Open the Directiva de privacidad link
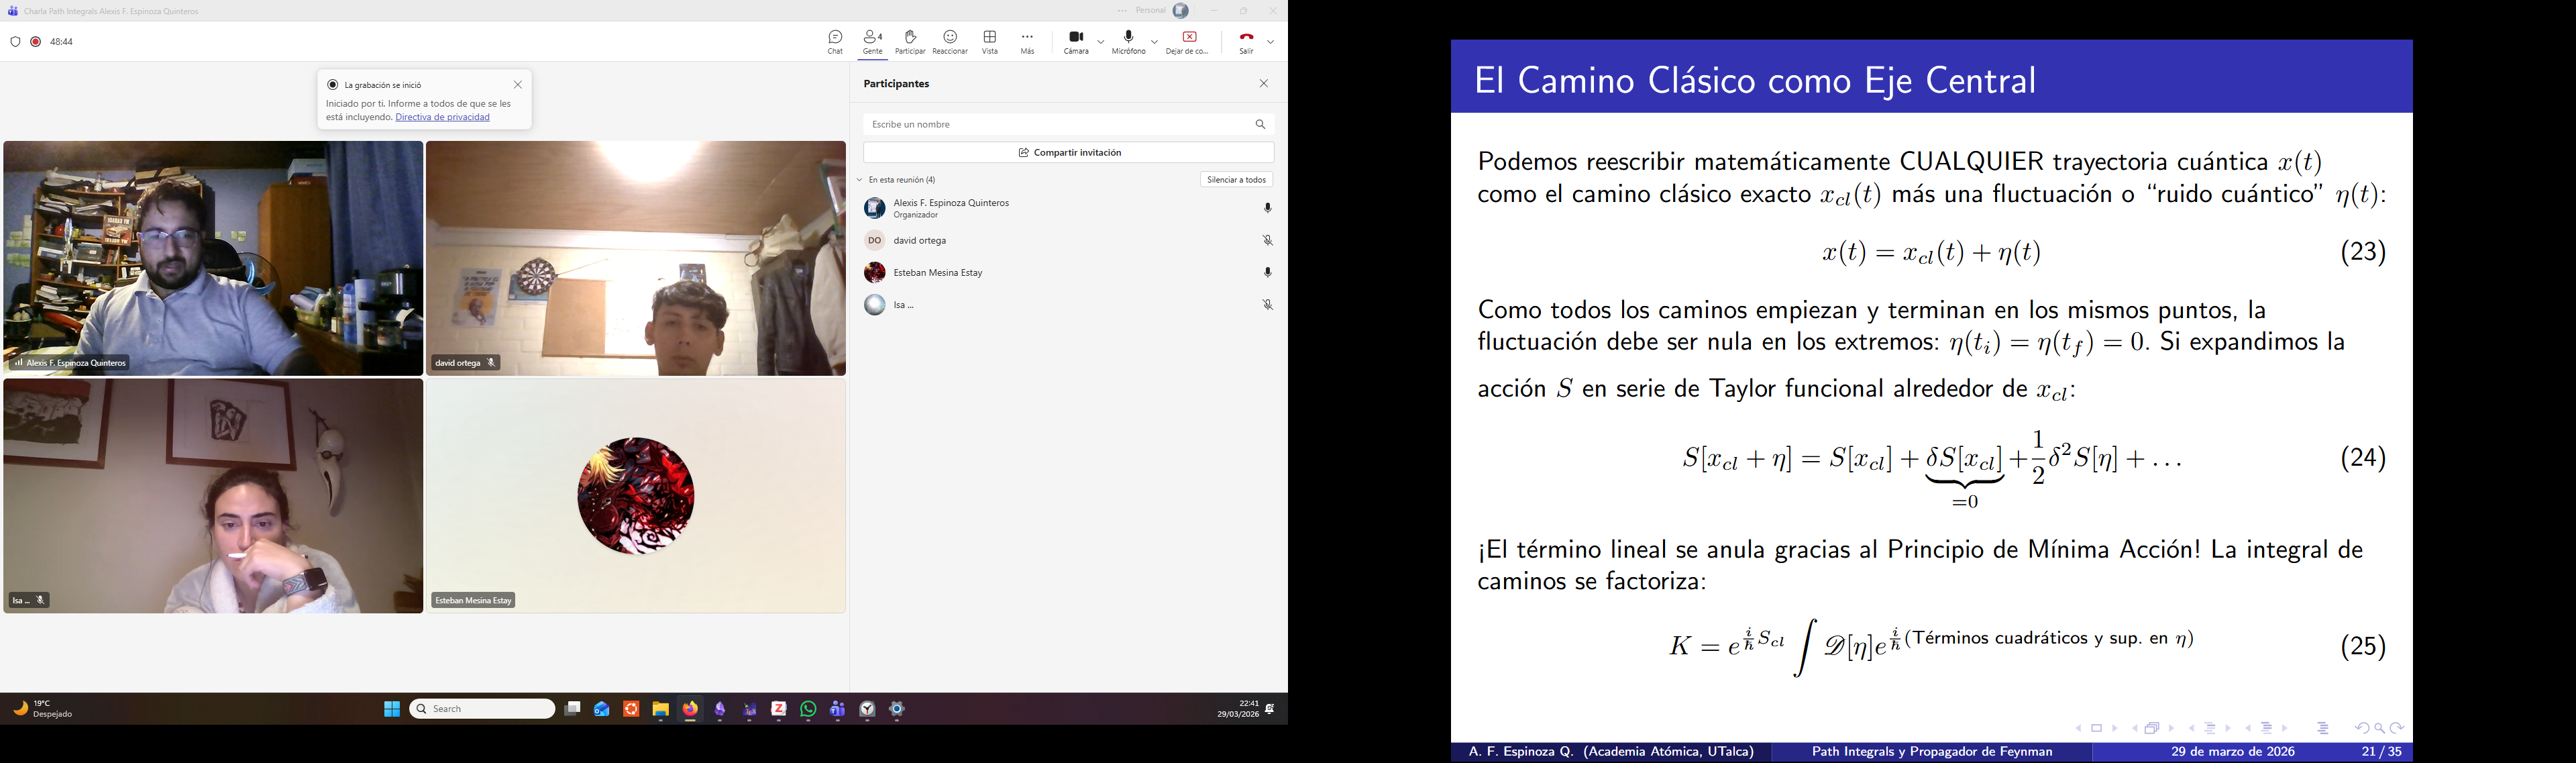2576x763 pixels. (x=442, y=117)
